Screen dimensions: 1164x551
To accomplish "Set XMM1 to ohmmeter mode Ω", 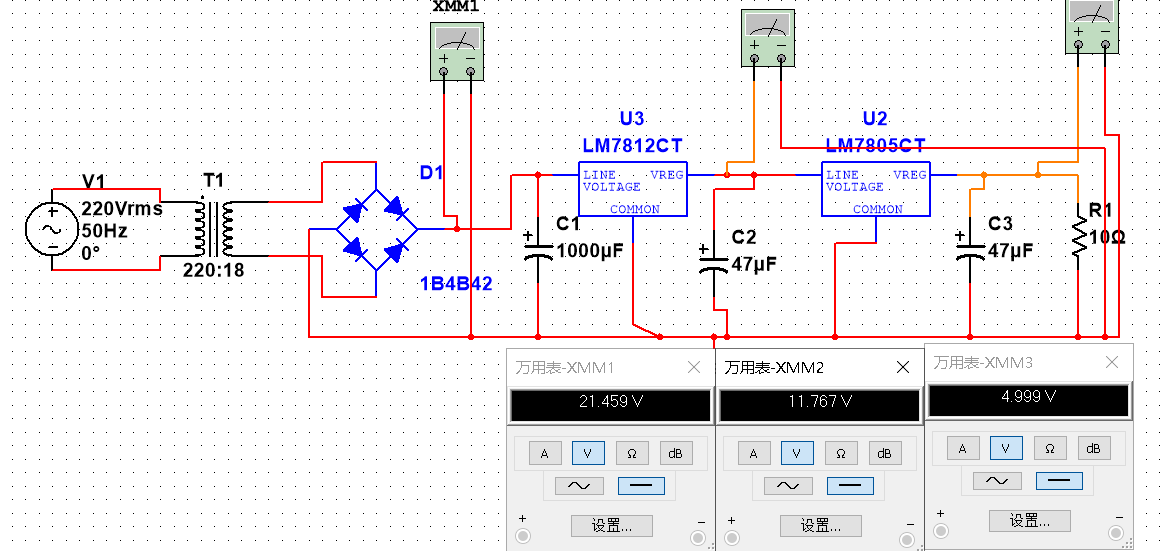I will pyautogui.click(x=632, y=453).
